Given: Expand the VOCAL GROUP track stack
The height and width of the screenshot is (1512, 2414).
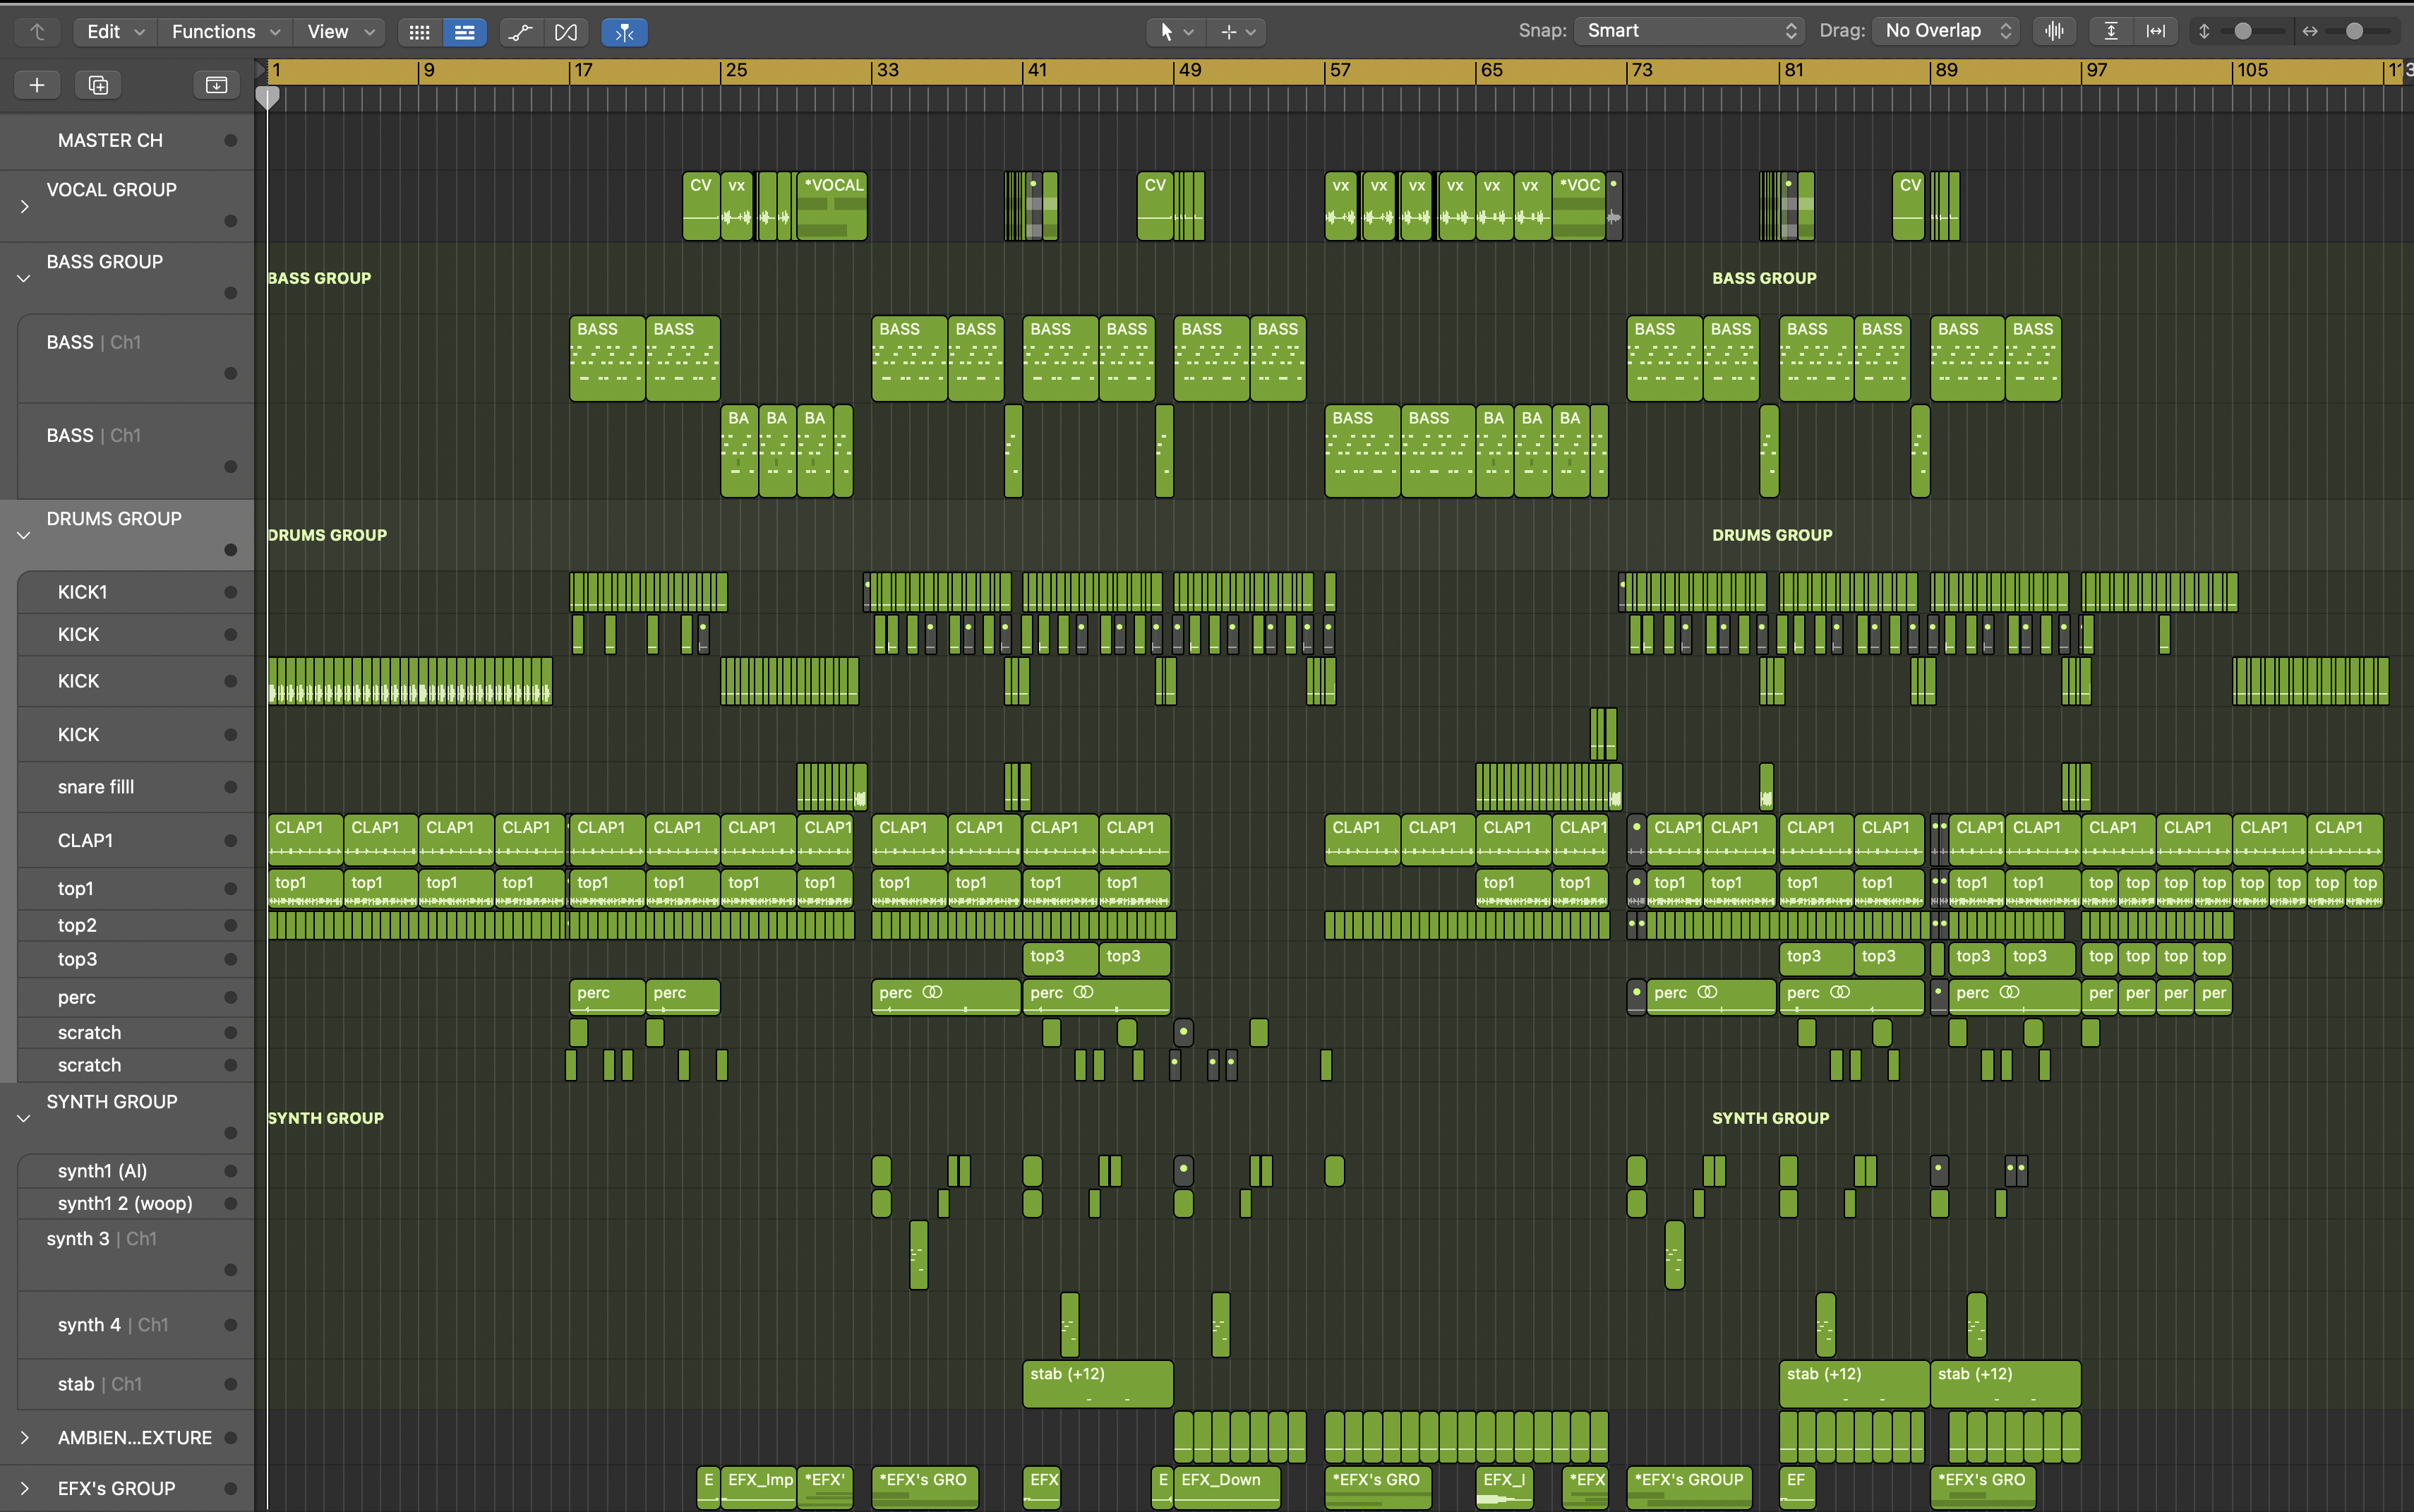Looking at the screenshot, I should click(x=25, y=207).
